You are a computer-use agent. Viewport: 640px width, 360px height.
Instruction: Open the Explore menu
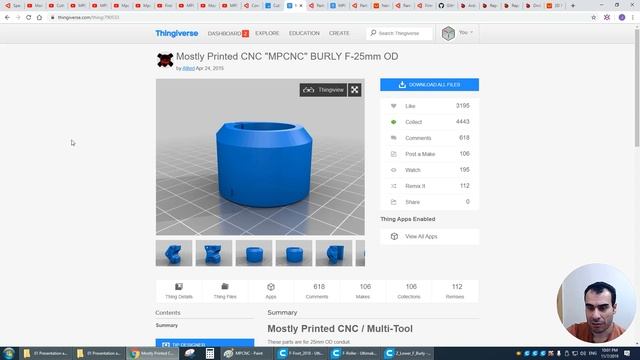tap(267, 33)
